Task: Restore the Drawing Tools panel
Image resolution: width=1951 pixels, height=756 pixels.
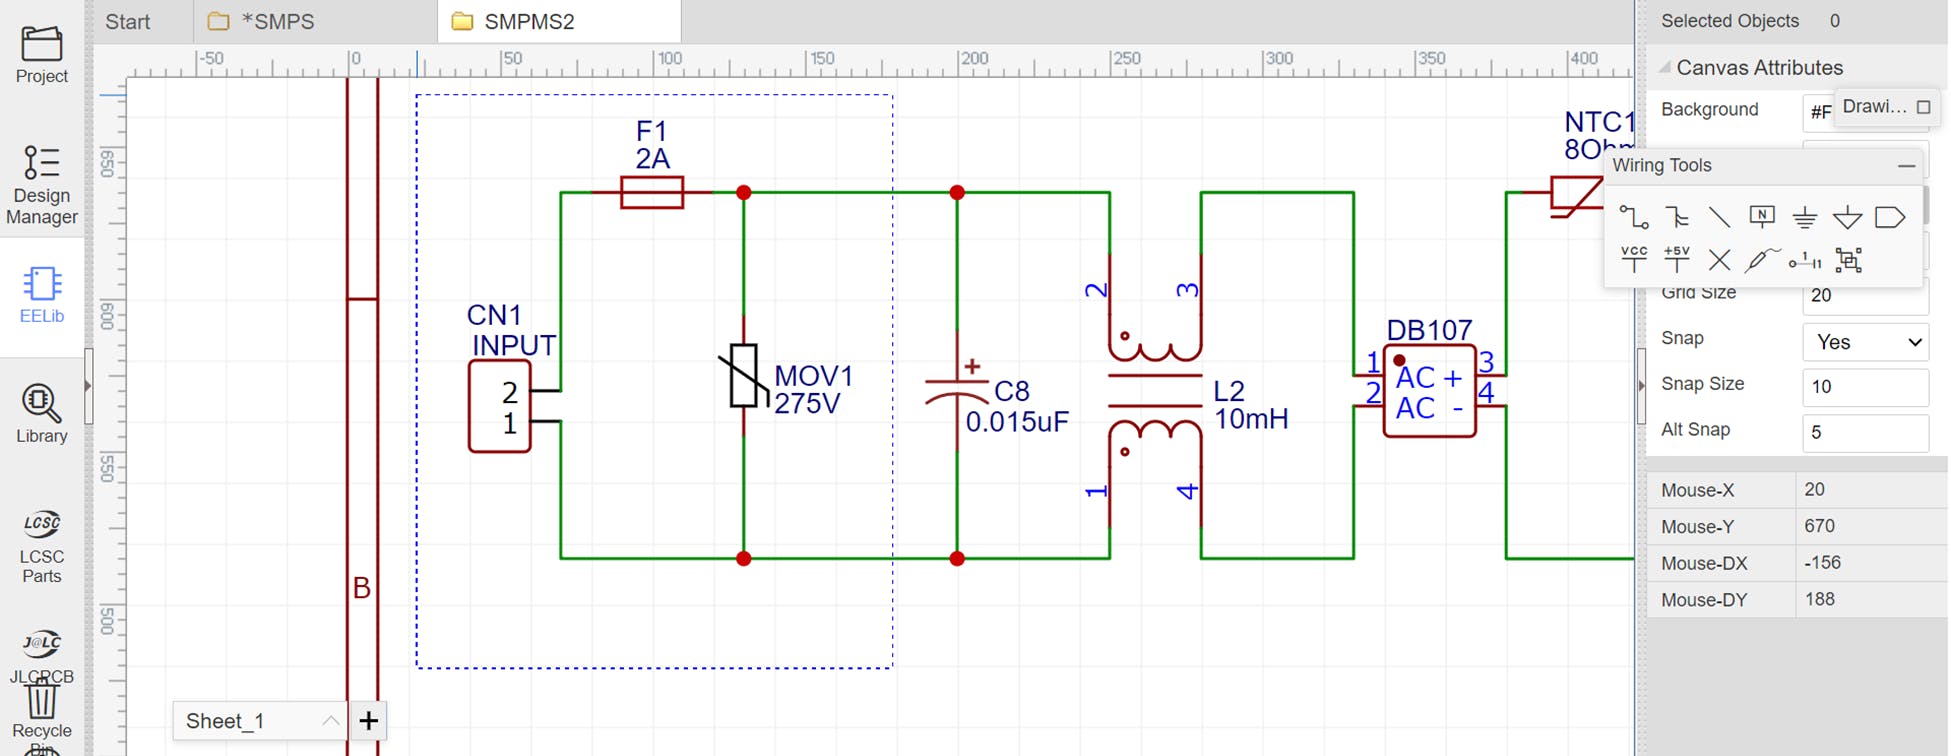Action: coord(1923,107)
